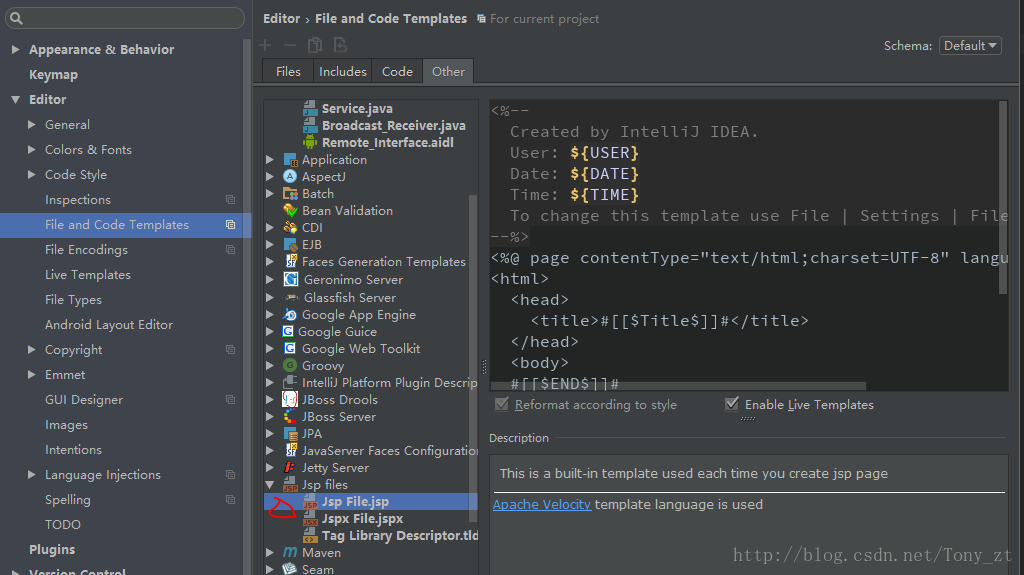Open Android Layout Editor settings
This screenshot has height=575, width=1024.
click(108, 325)
